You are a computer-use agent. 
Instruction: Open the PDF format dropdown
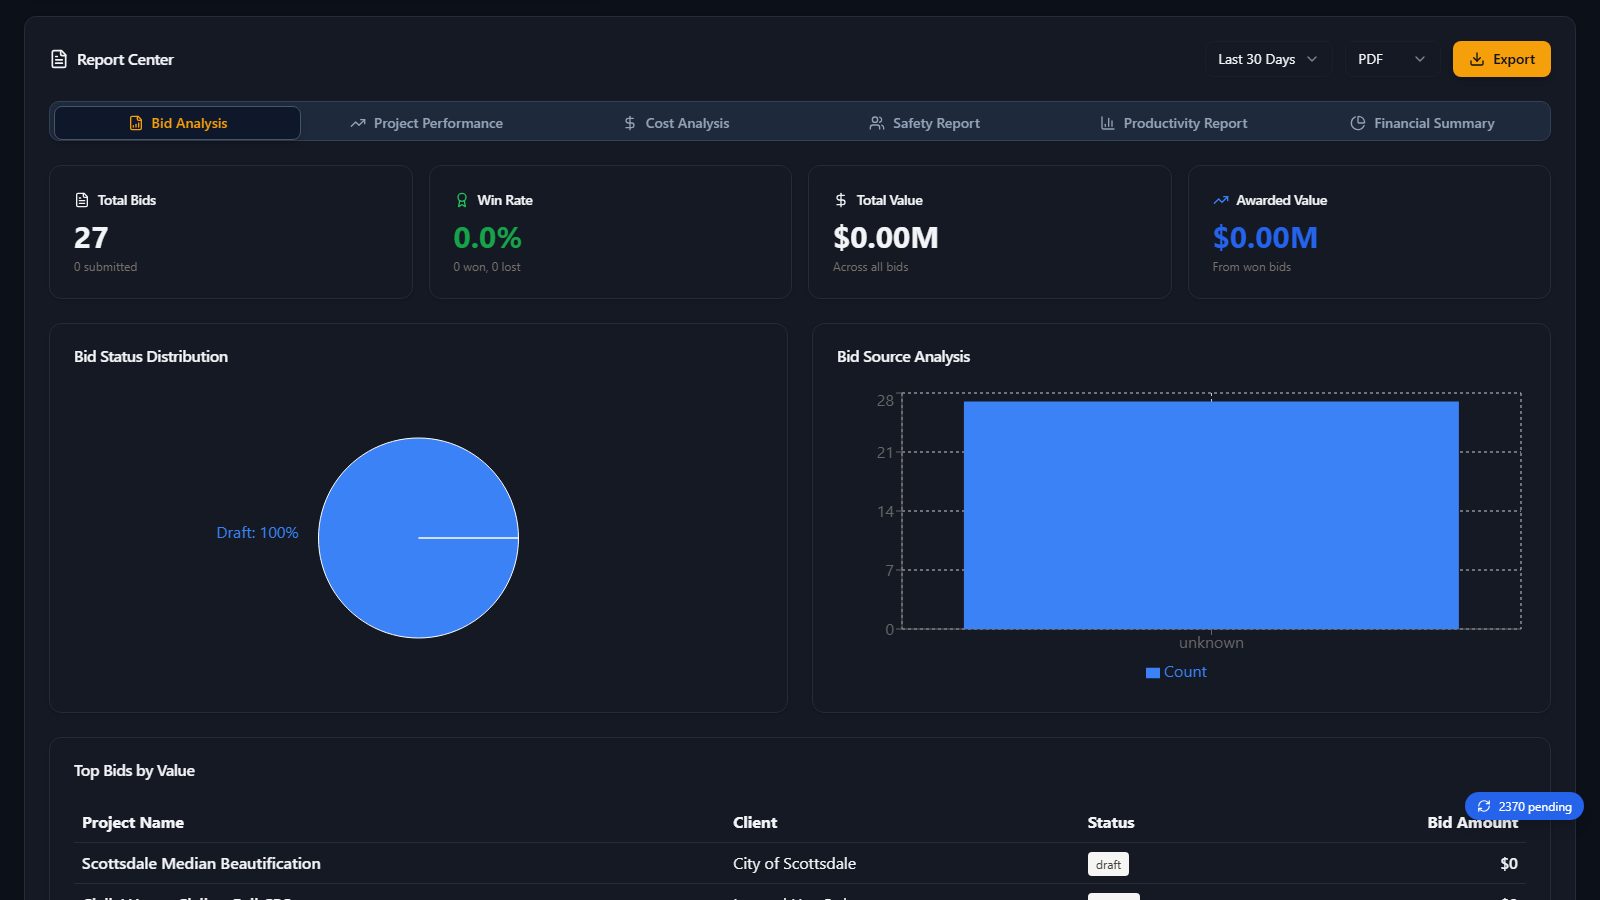pyautogui.click(x=1391, y=59)
